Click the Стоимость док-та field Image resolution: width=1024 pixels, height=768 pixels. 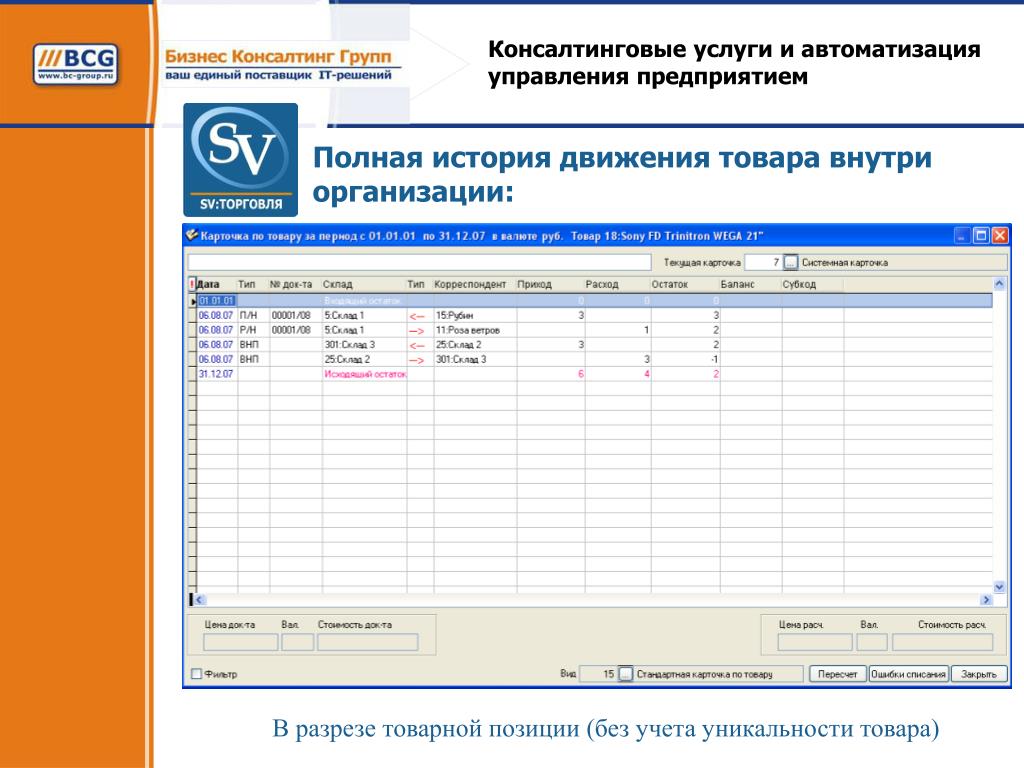pyautogui.click(x=368, y=643)
